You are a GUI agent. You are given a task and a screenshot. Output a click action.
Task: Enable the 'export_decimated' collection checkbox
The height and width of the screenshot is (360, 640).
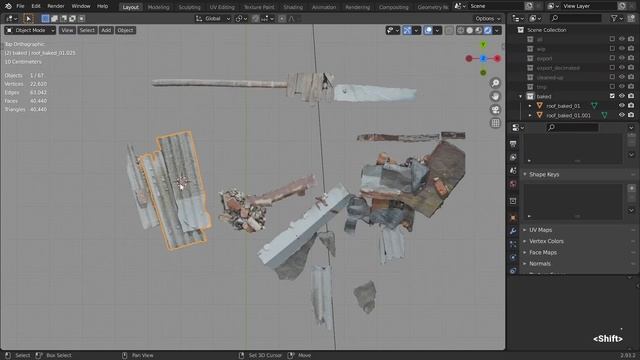(612, 68)
